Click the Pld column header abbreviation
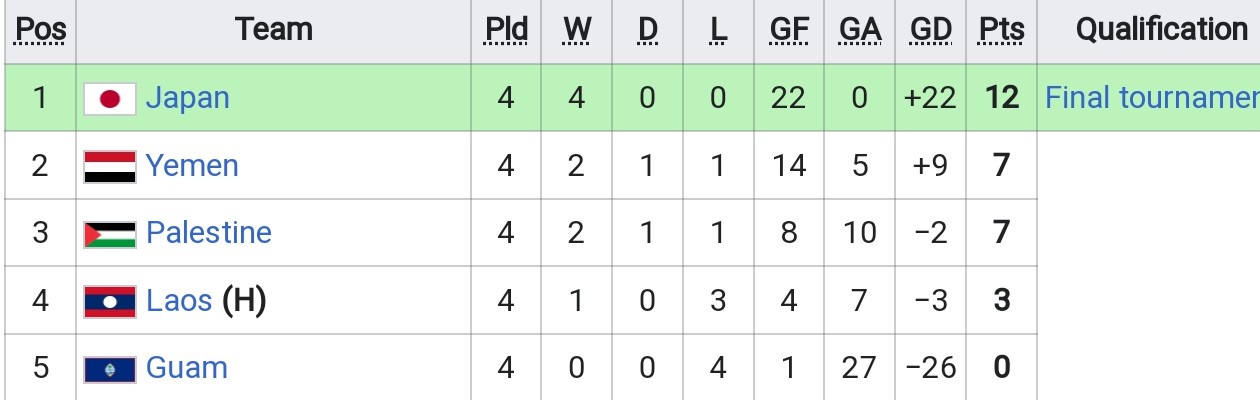The image size is (1260, 400). [506, 30]
